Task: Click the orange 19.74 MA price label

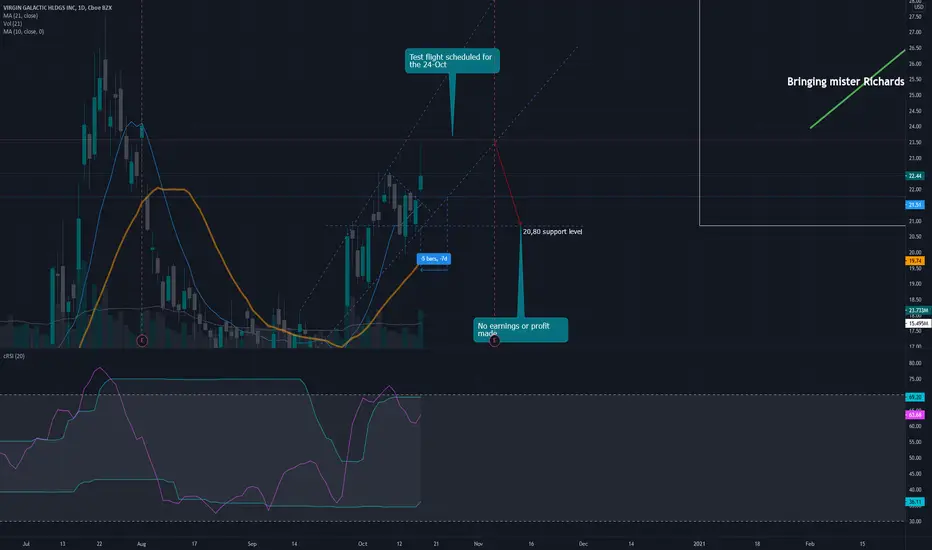Action: [x=915, y=260]
